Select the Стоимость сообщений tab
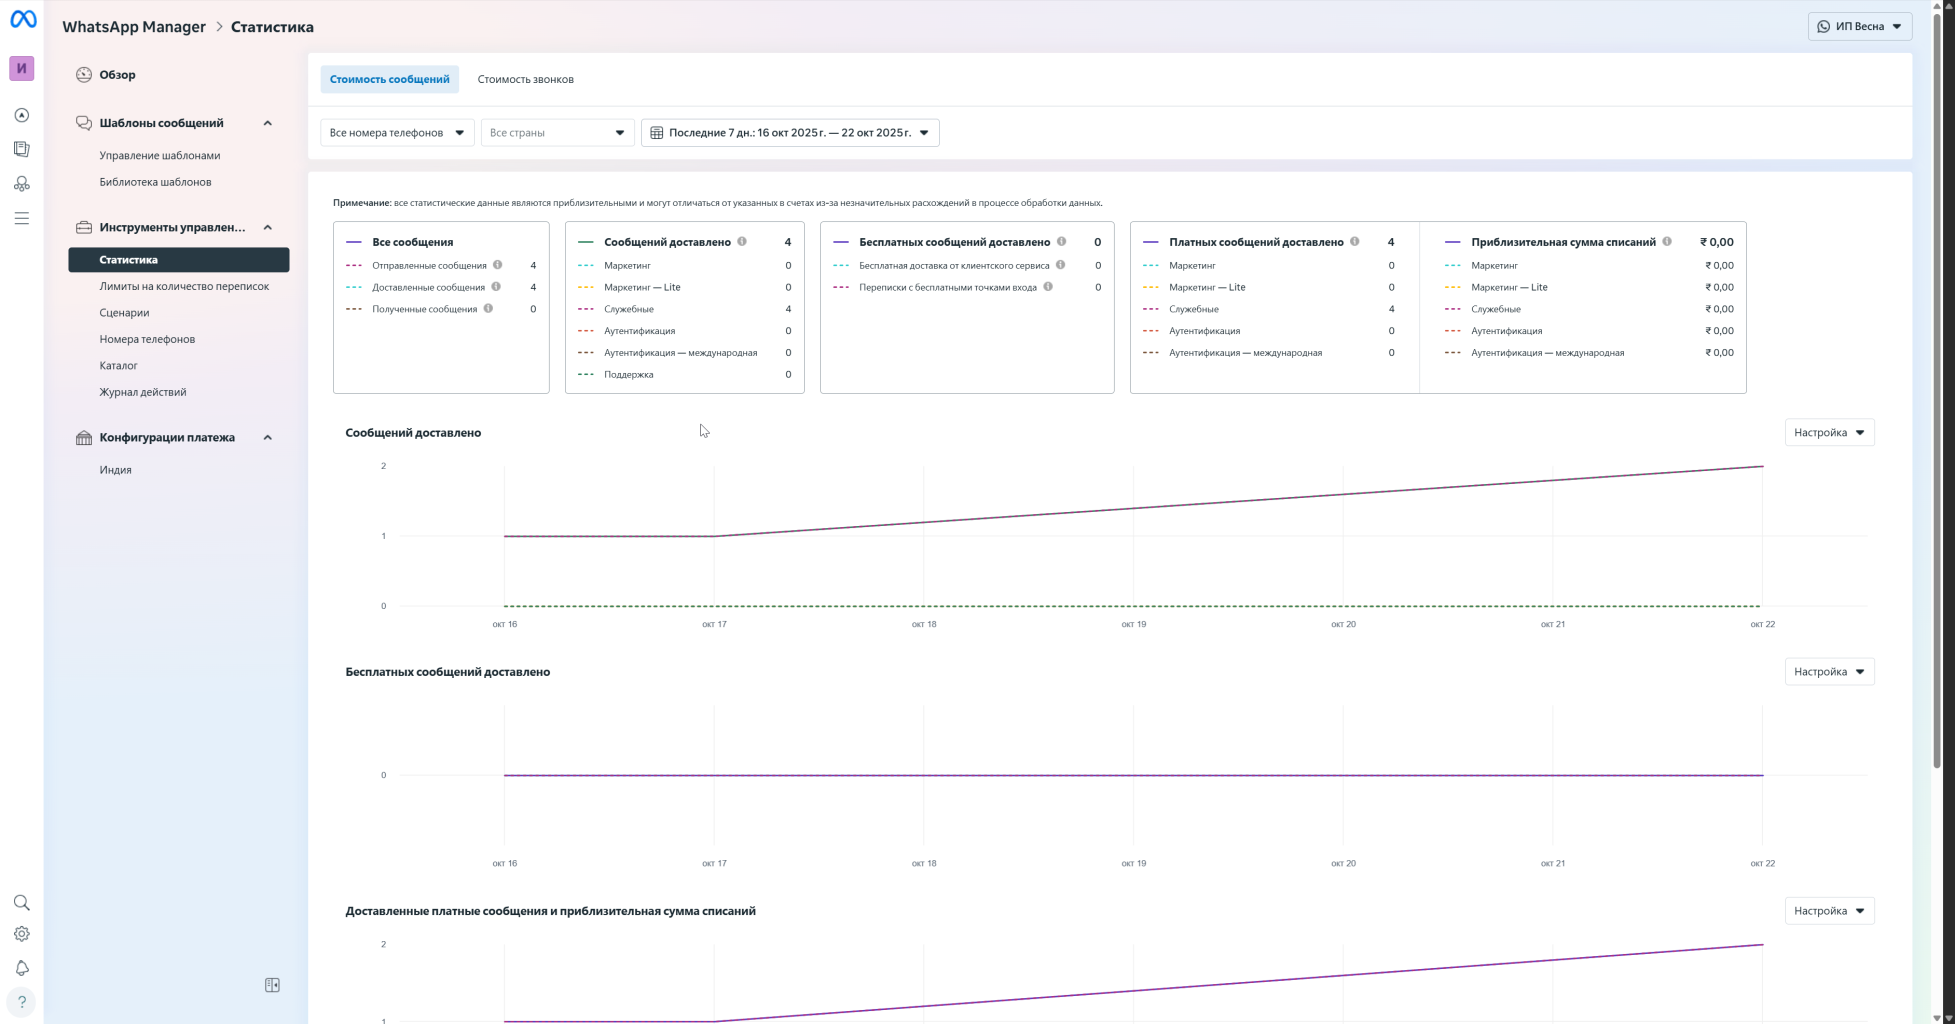 click(x=389, y=79)
